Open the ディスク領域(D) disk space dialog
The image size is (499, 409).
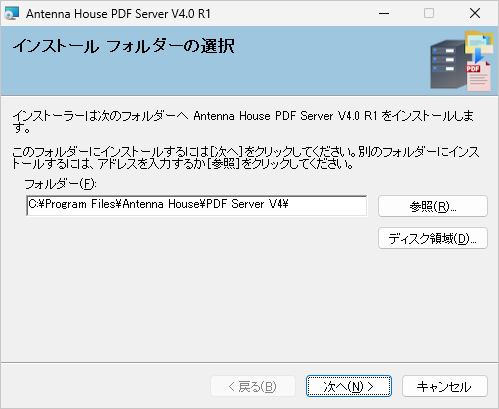[433, 238]
